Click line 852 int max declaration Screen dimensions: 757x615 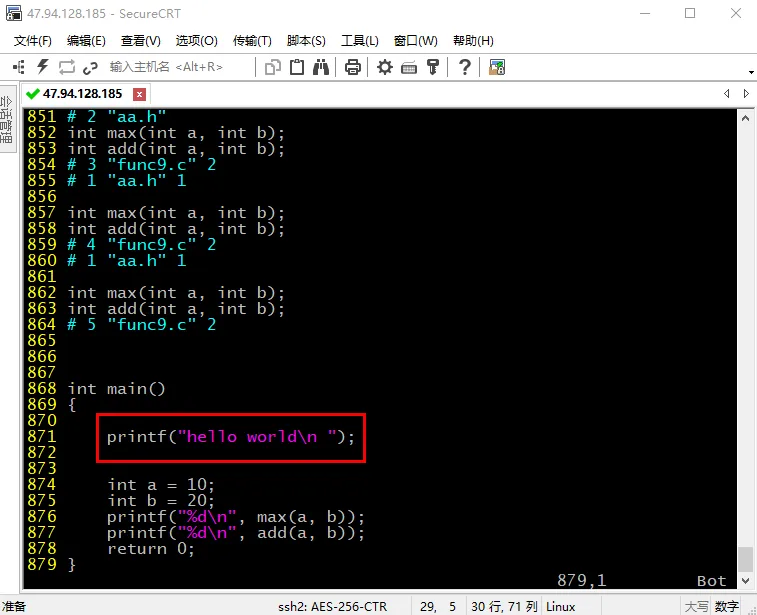pos(176,133)
